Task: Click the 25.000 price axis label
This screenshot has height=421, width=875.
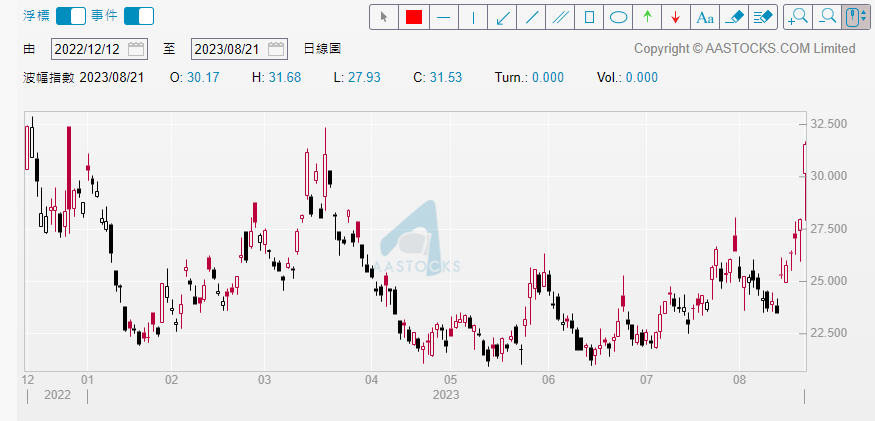Action: (831, 281)
